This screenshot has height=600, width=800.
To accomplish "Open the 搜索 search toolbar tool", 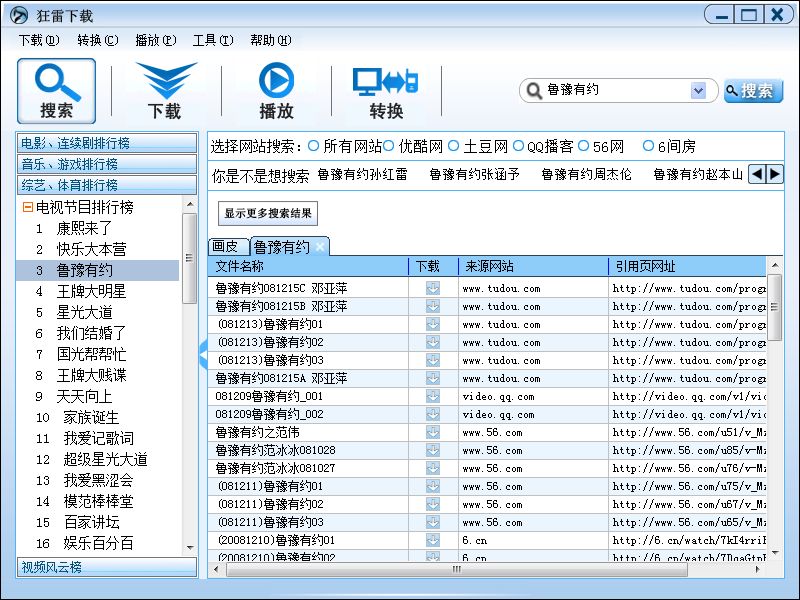I will (57, 91).
